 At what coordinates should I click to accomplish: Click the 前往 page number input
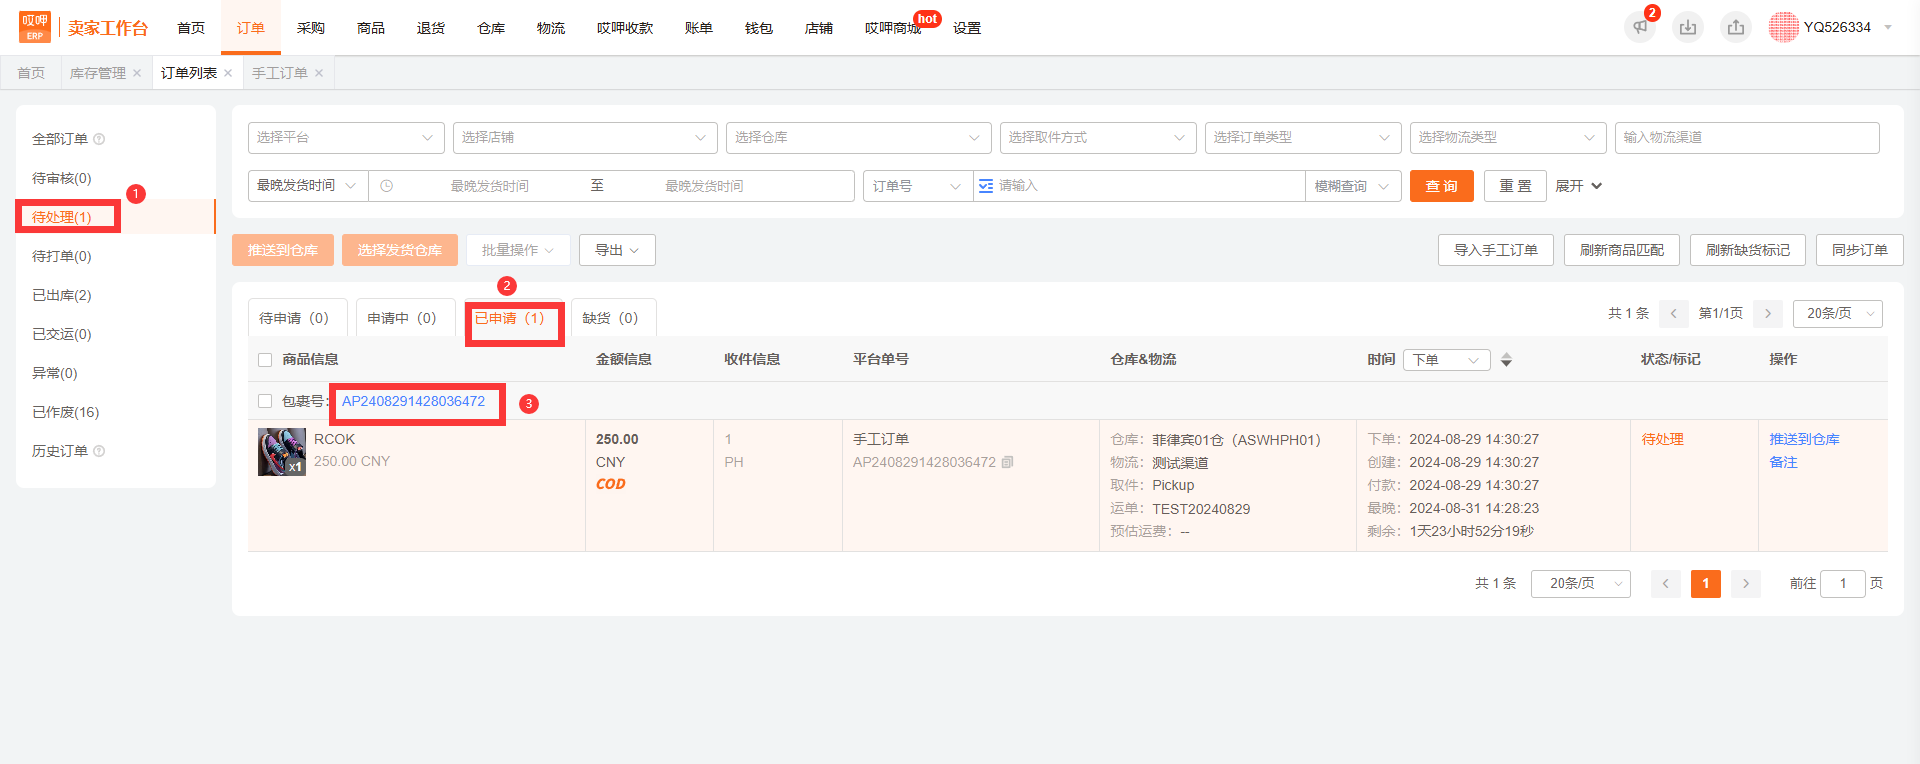pos(1843,583)
